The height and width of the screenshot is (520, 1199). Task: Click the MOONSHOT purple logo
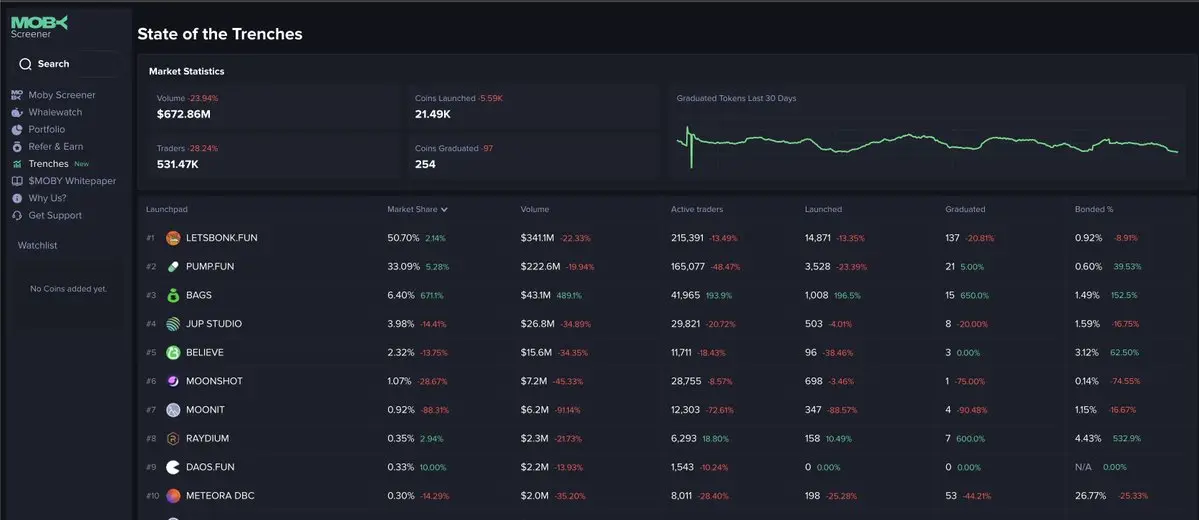coord(173,381)
